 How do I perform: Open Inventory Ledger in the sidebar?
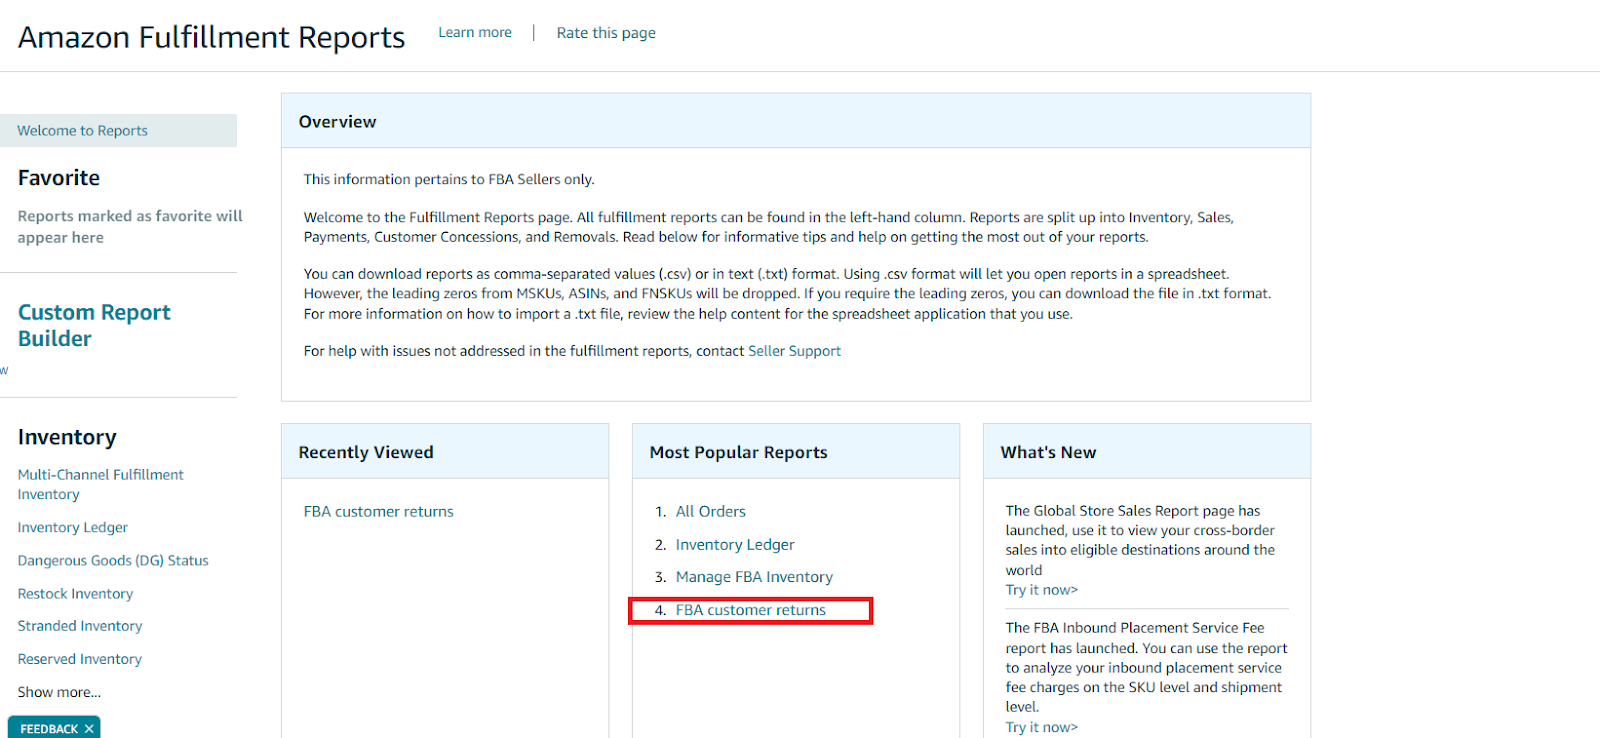tap(72, 527)
